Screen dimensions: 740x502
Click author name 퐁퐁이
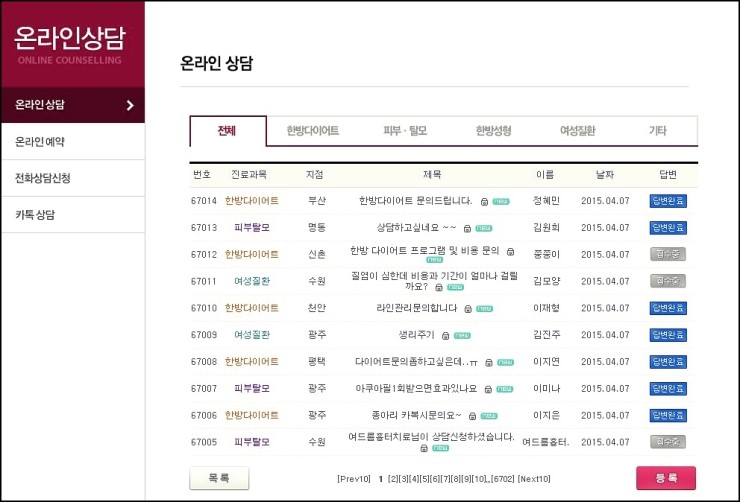(x=546, y=255)
